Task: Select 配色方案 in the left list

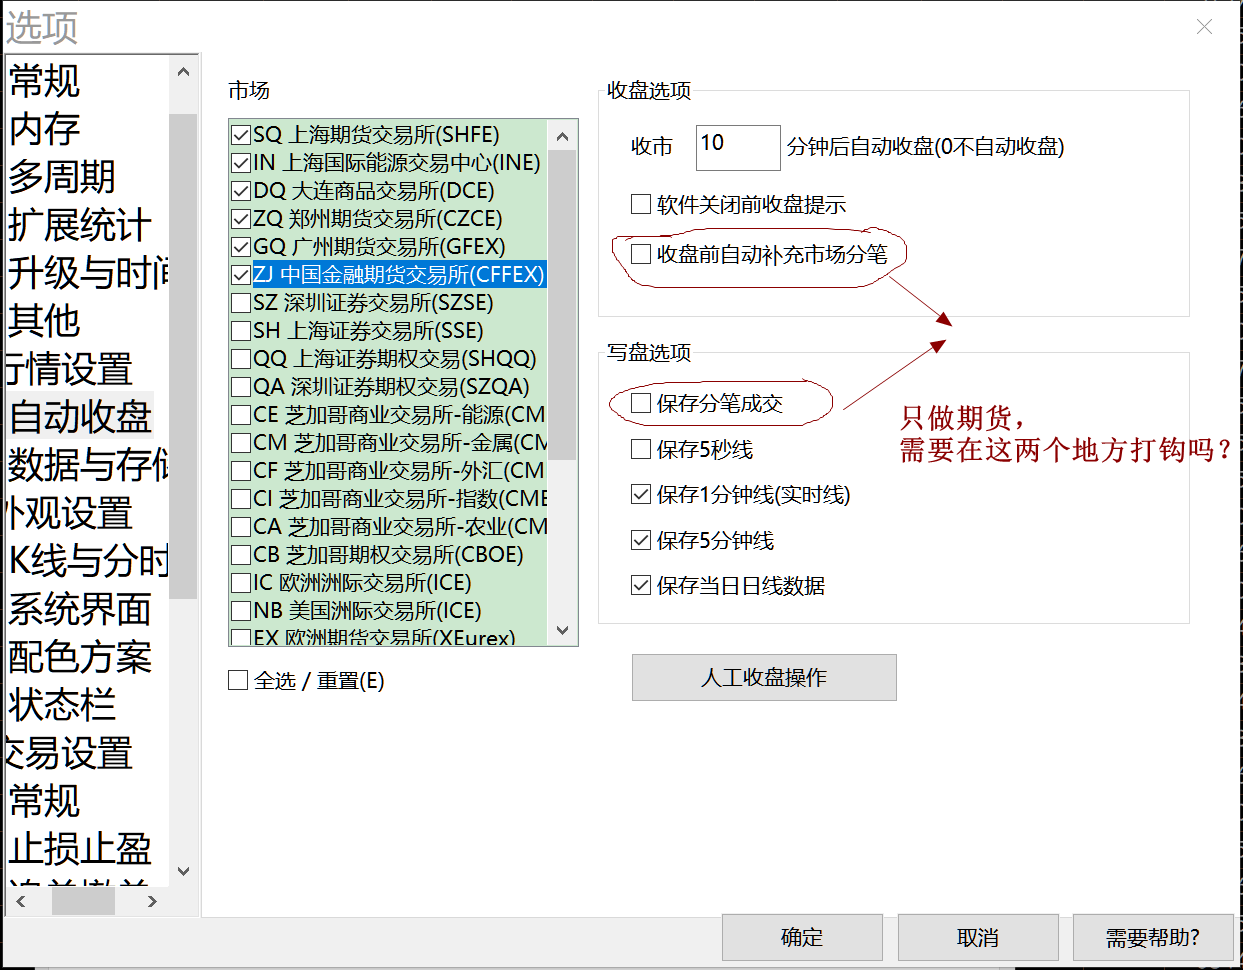Action: click(x=80, y=657)
